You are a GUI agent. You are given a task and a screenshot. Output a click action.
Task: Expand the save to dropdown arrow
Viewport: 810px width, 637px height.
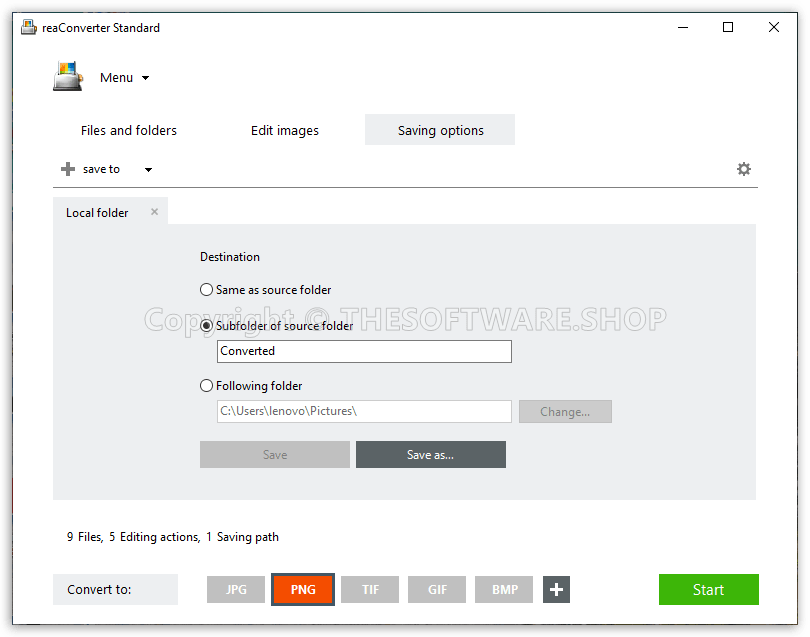click(x=148, y=169)
